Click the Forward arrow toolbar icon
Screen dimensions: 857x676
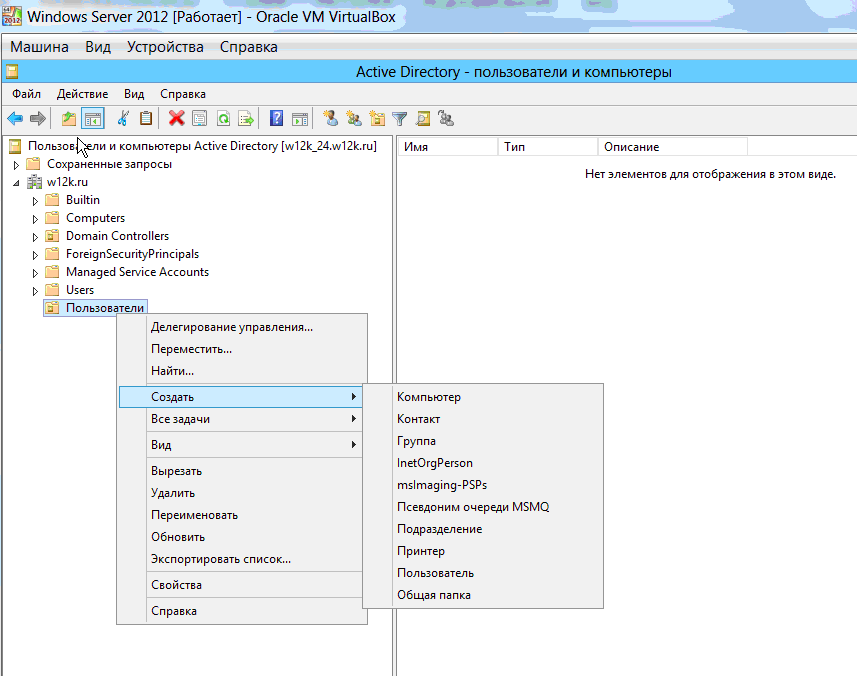pyautogui.click(x=38, y=118)
